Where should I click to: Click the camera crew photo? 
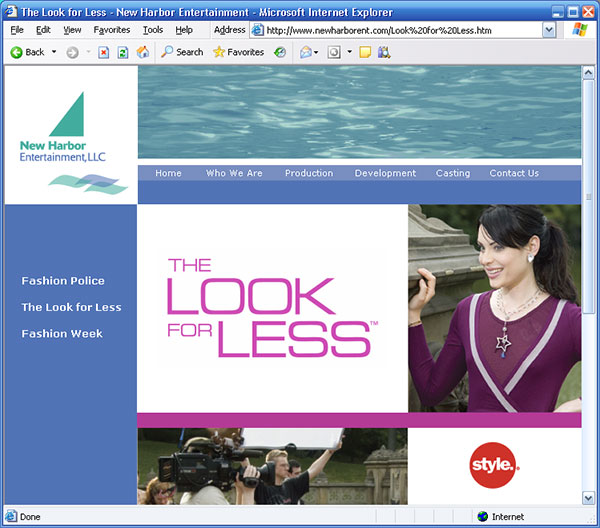point(272,466)
